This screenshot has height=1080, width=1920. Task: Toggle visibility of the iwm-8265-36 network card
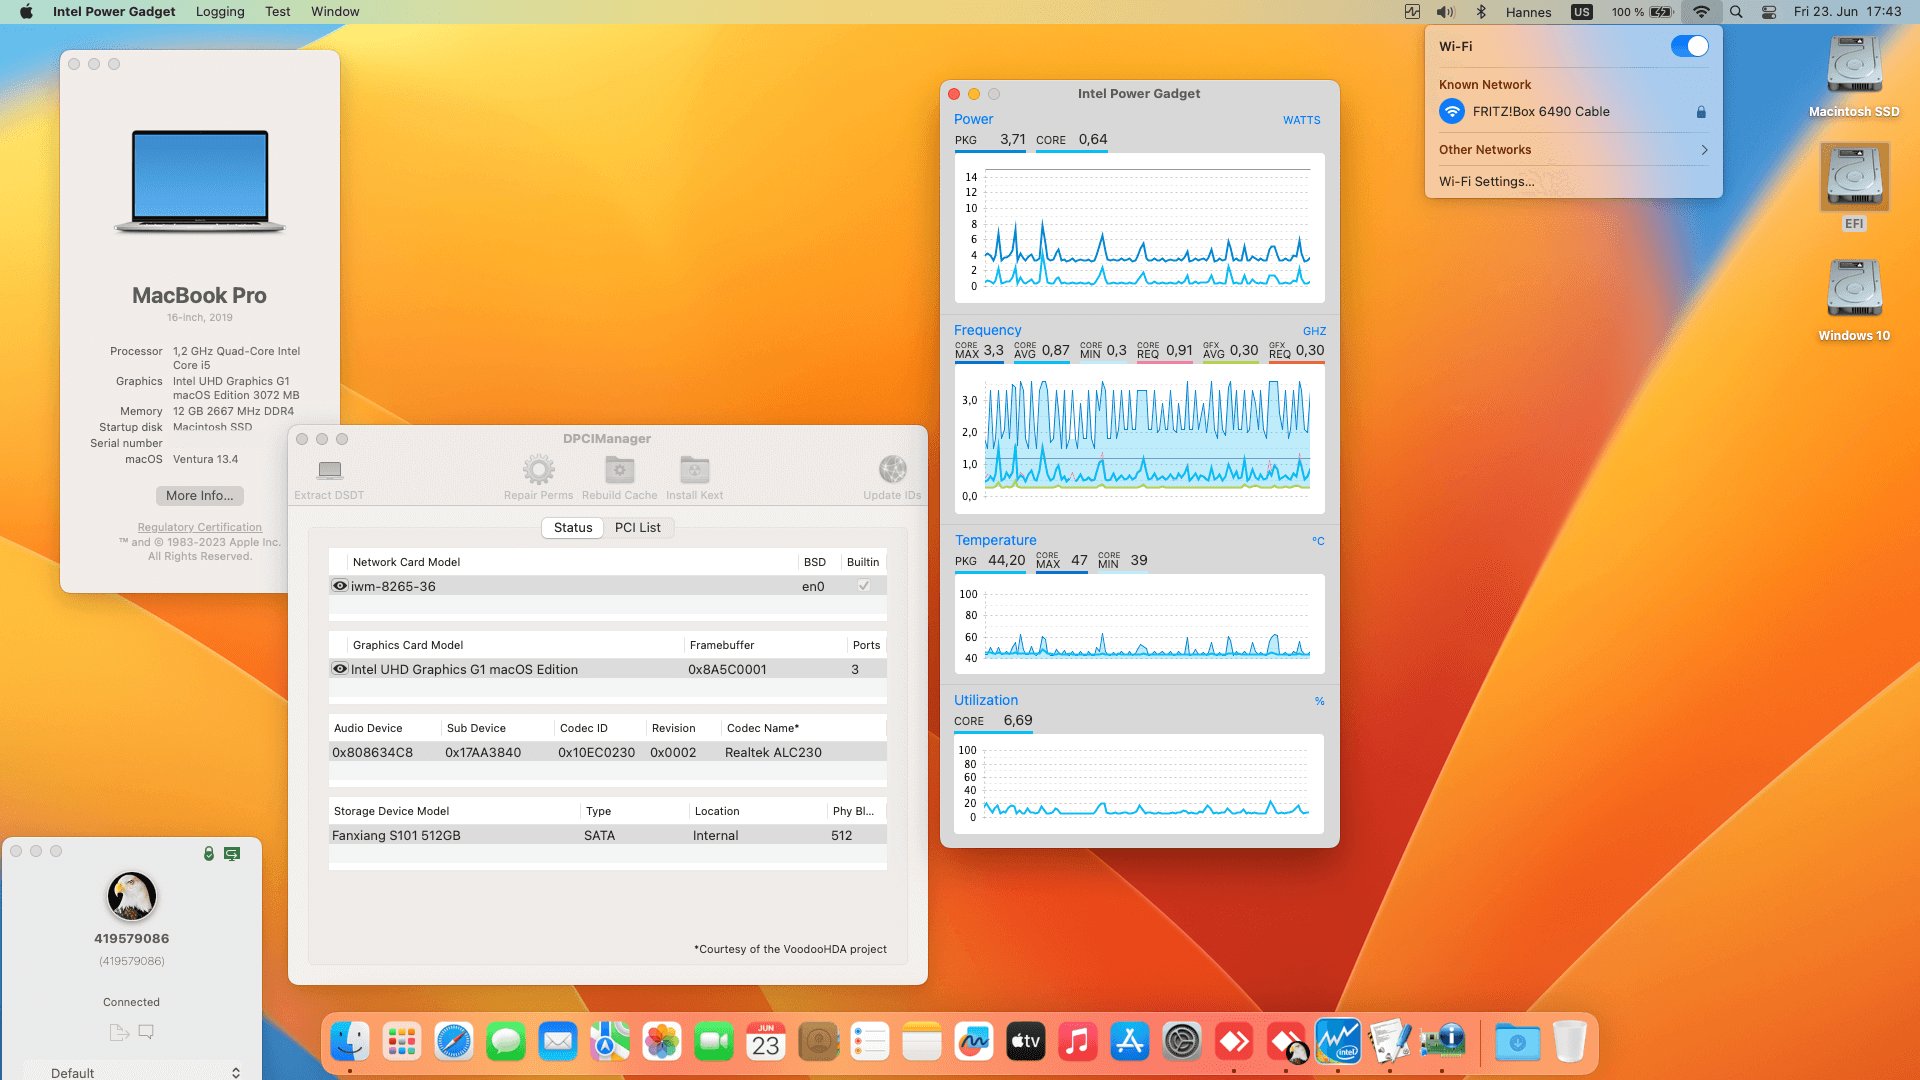click(340, 585)
